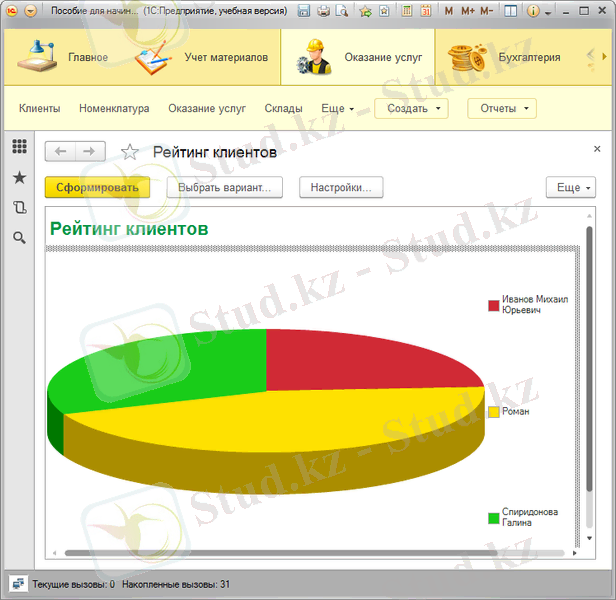This screenshot has width=616, height=600.
Task: Expand the arrow next to info icon
Action: [x=548, y=13]
